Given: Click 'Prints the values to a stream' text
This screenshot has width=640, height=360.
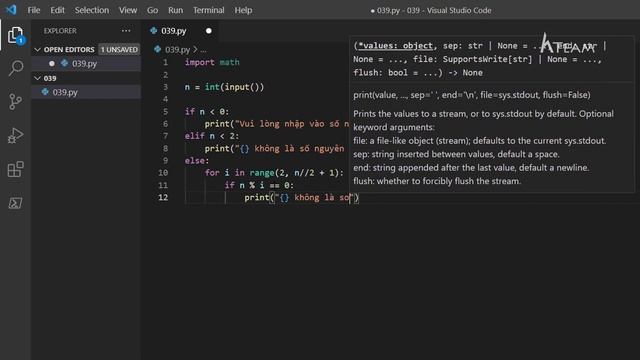Looking at the screenshot, I should [411, 114].
